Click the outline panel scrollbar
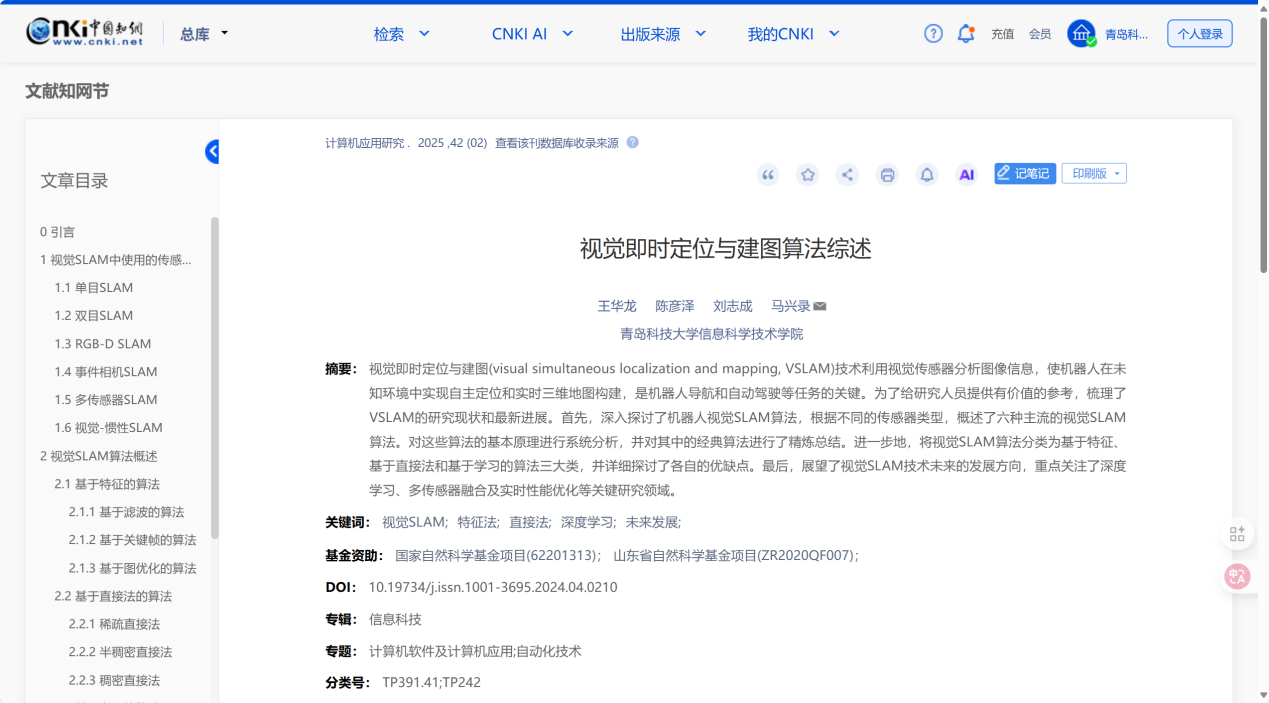 215,378
